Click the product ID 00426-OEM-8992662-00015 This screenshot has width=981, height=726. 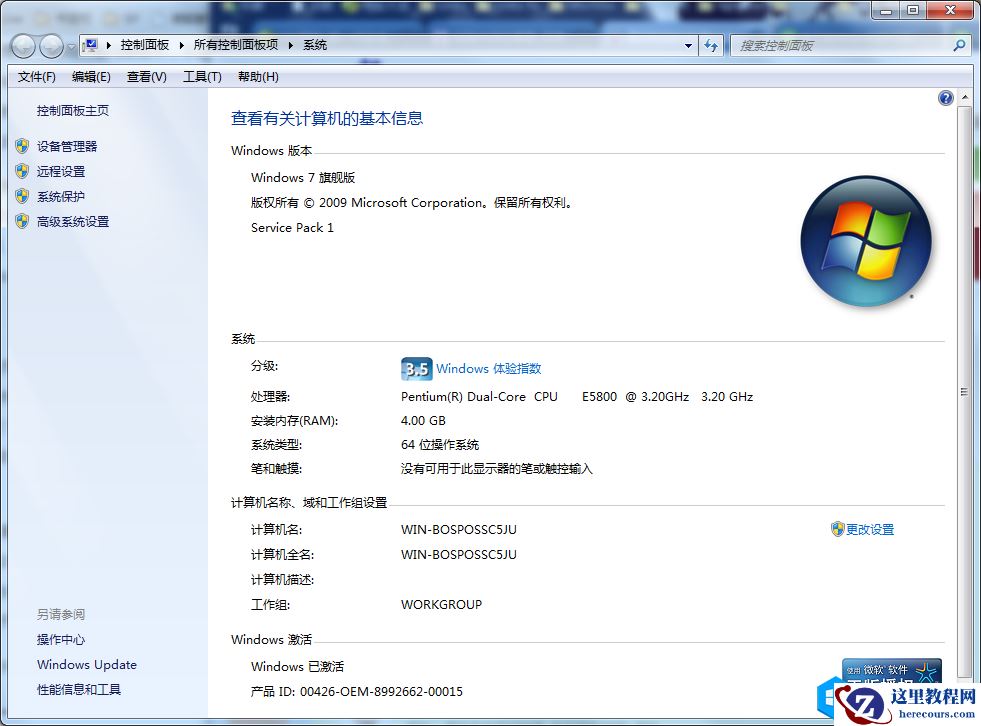382,692
